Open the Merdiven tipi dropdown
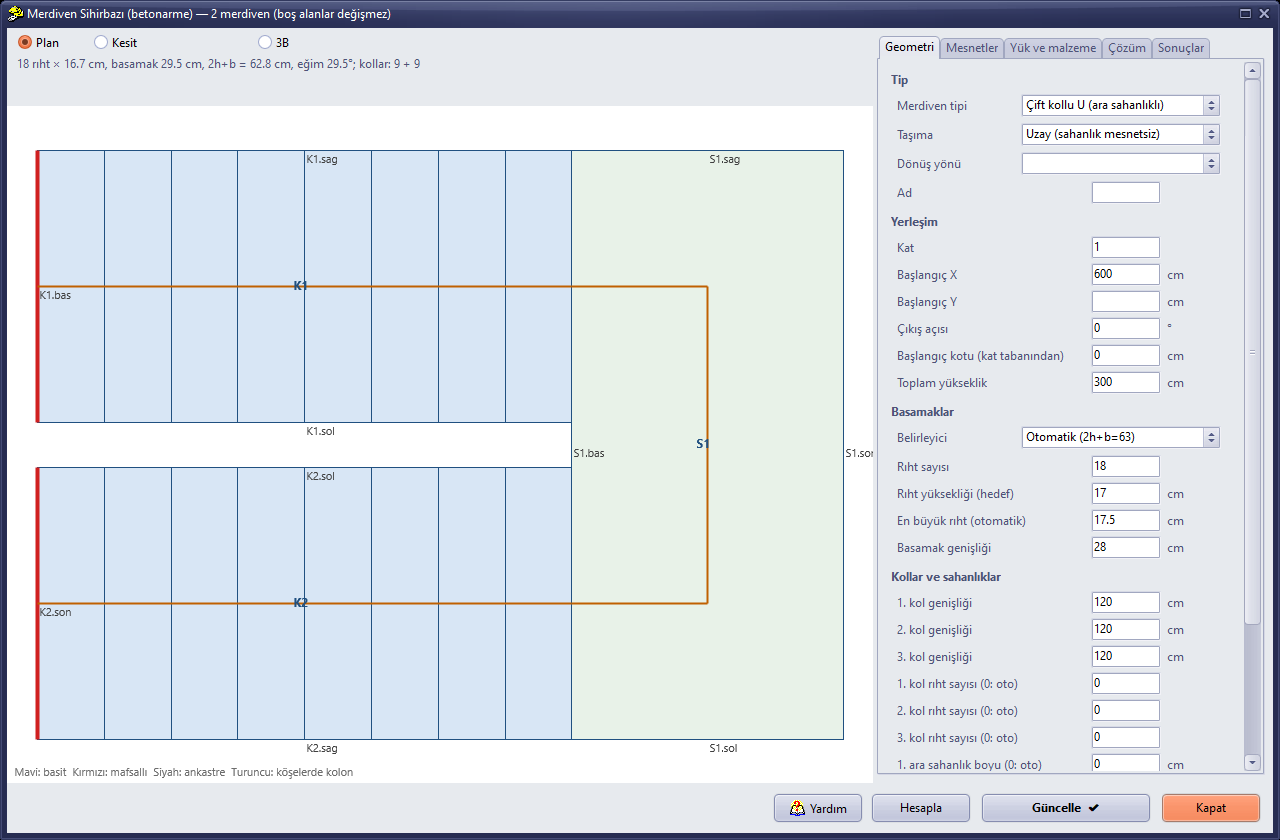The height and width of the screenshot is (840, 1280). tap(1120, 105)
